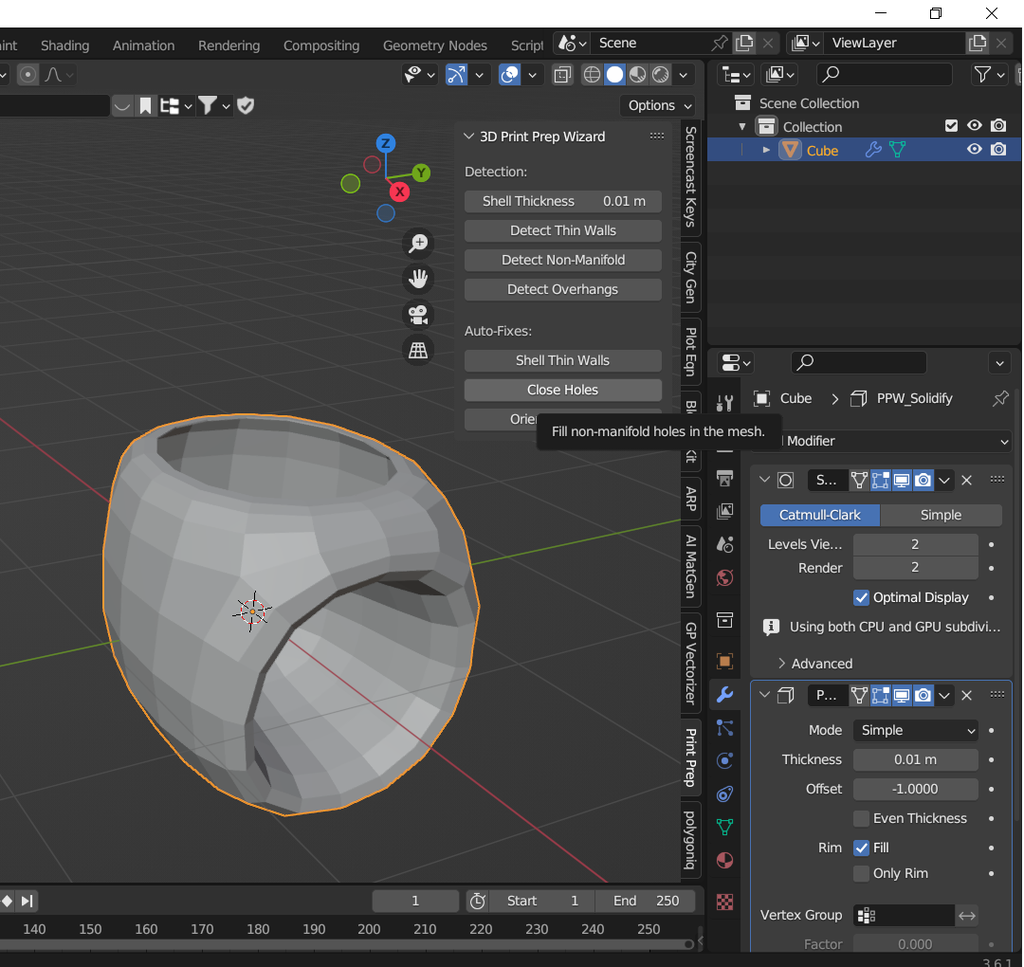Viewport: 1024px width, 967px height.
Task: Click Close Holes button
Action: click(563, 390)
